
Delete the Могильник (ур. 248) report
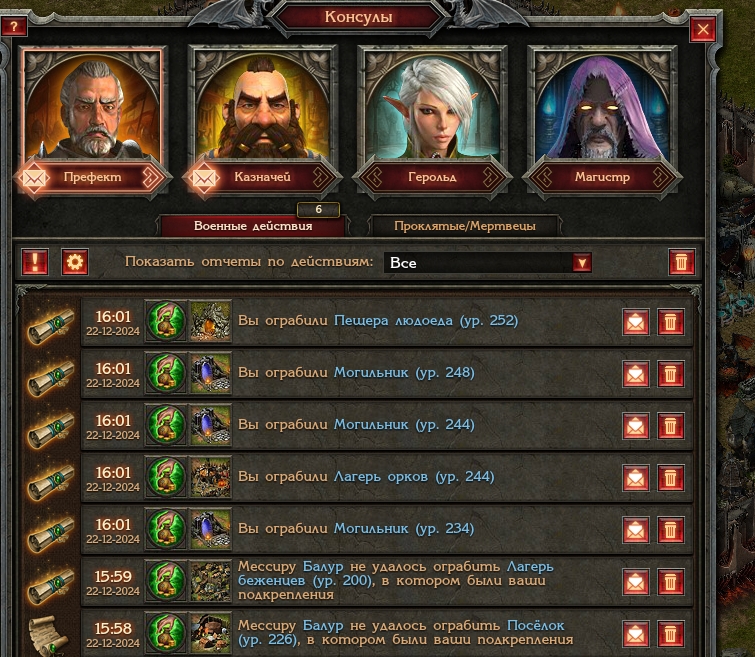tap(670, 374)
